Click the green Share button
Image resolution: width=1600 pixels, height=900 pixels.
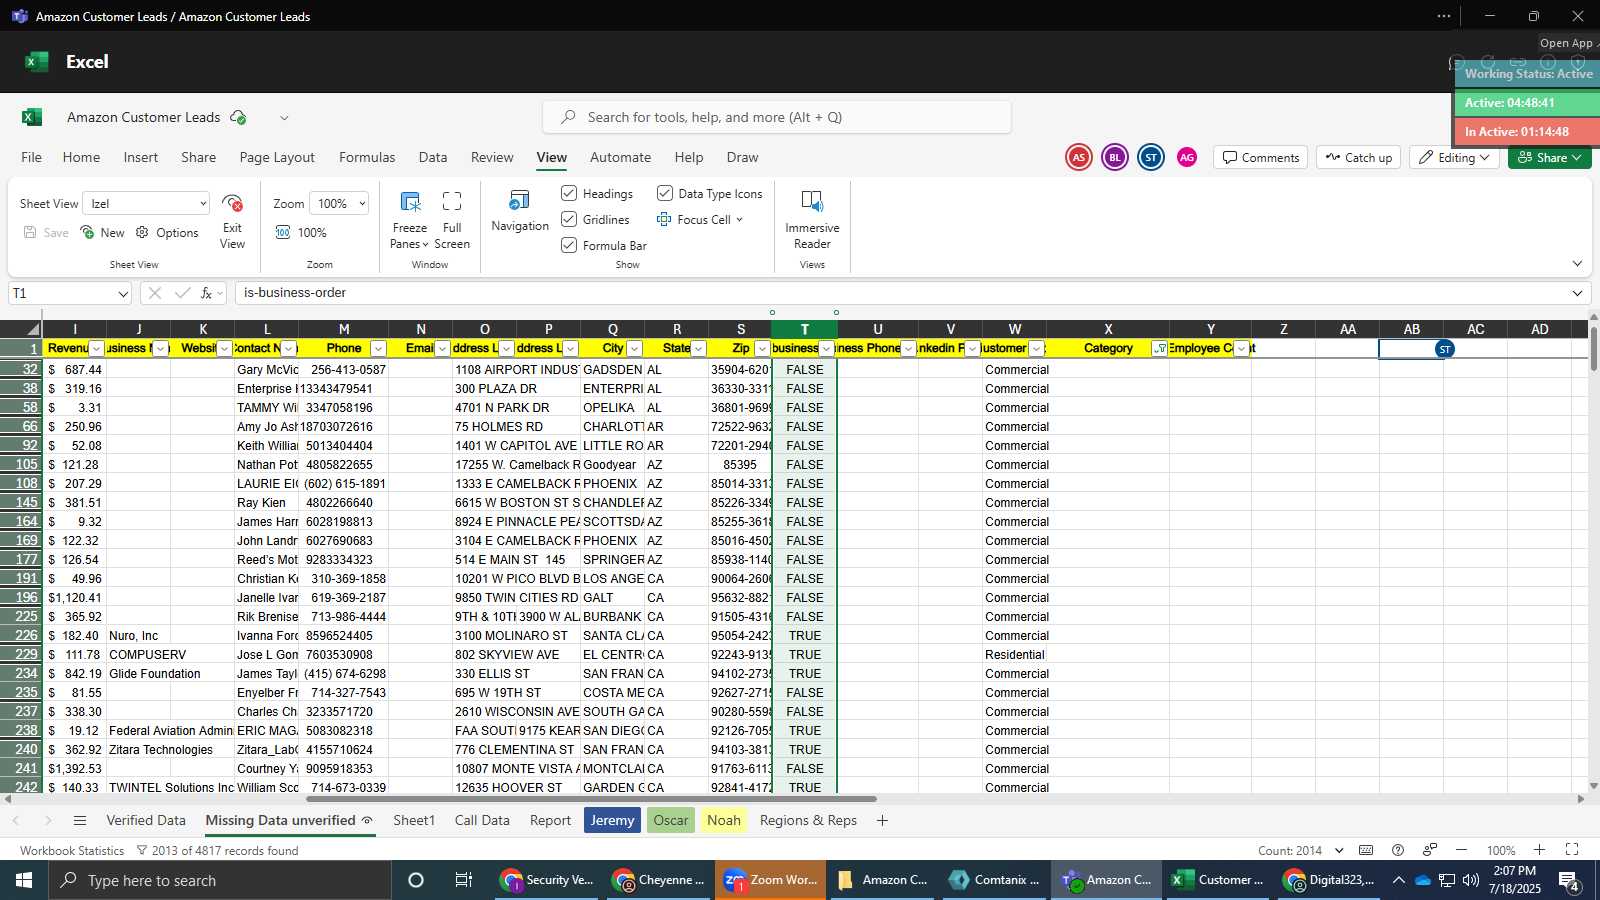point(1549,157)
